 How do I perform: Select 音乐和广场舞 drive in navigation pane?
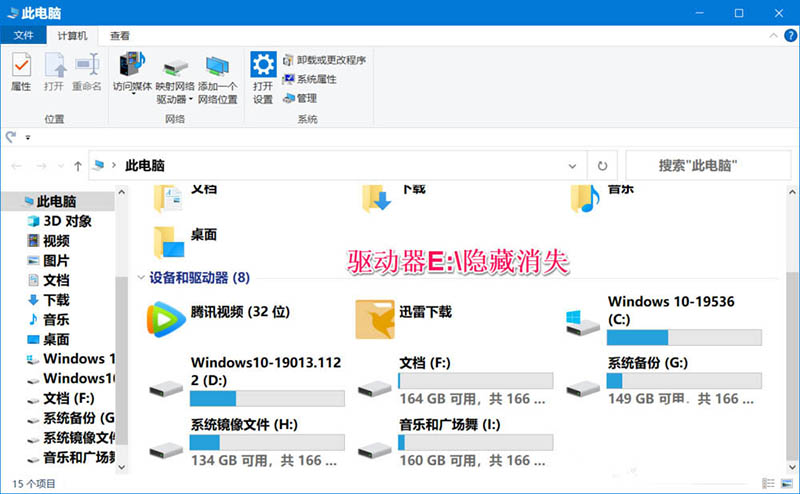tap(70, 458)
